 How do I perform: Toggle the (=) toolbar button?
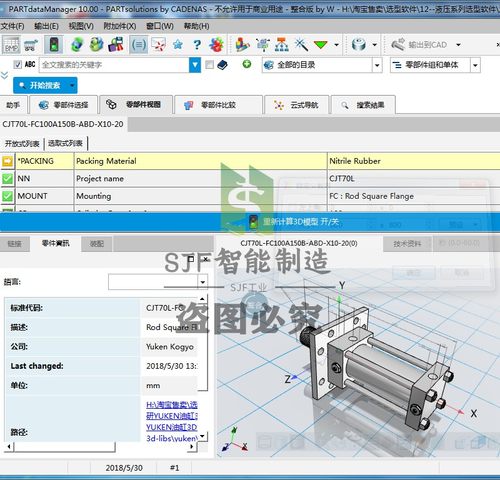[x=138, y=45]
